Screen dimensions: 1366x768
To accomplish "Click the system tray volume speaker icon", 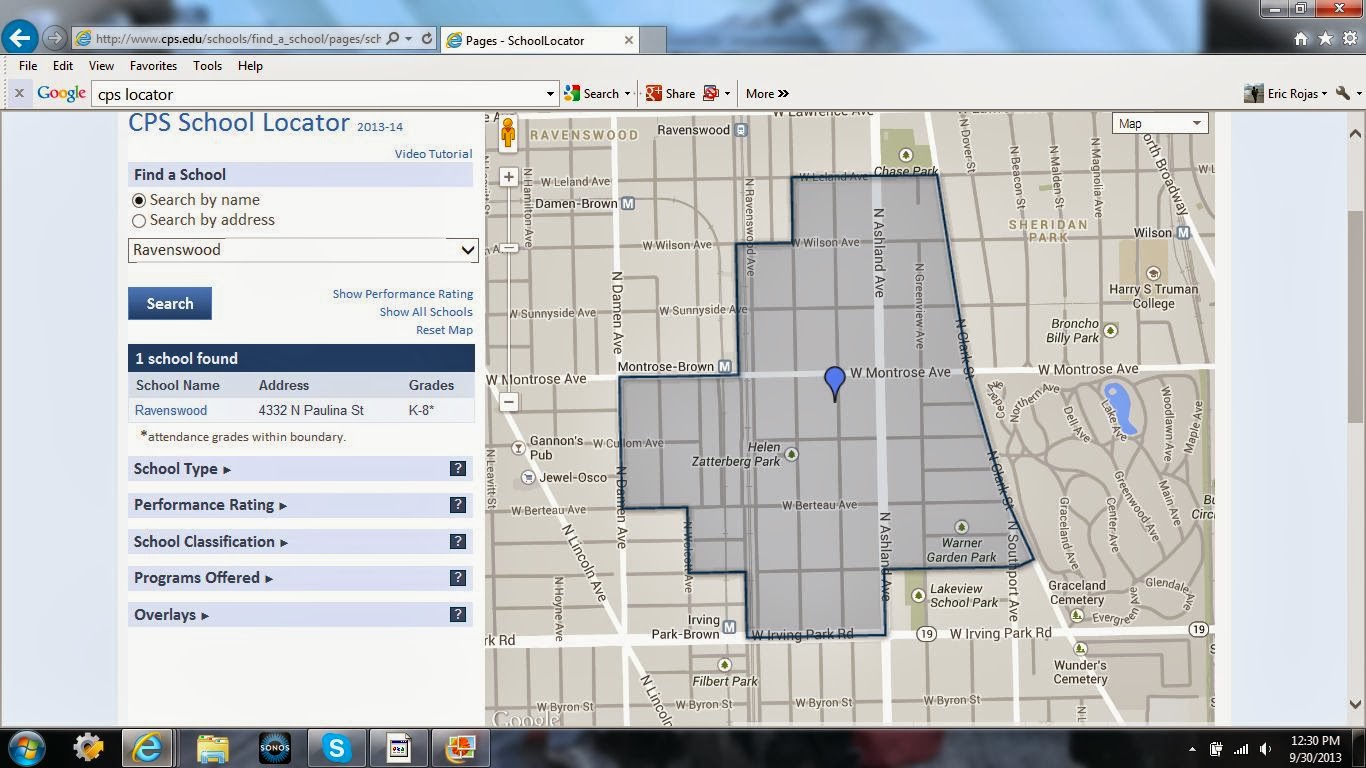I will pos(1266,748).
